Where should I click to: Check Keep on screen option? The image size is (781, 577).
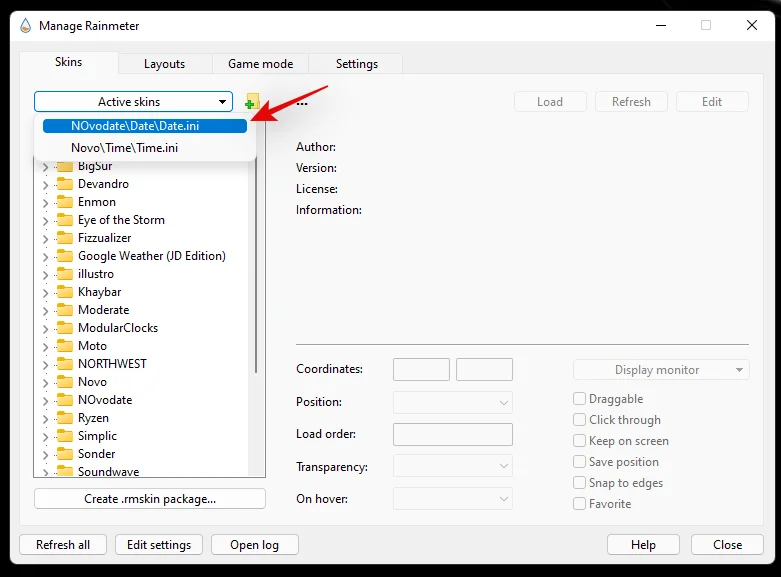click(x=579, y=440)
